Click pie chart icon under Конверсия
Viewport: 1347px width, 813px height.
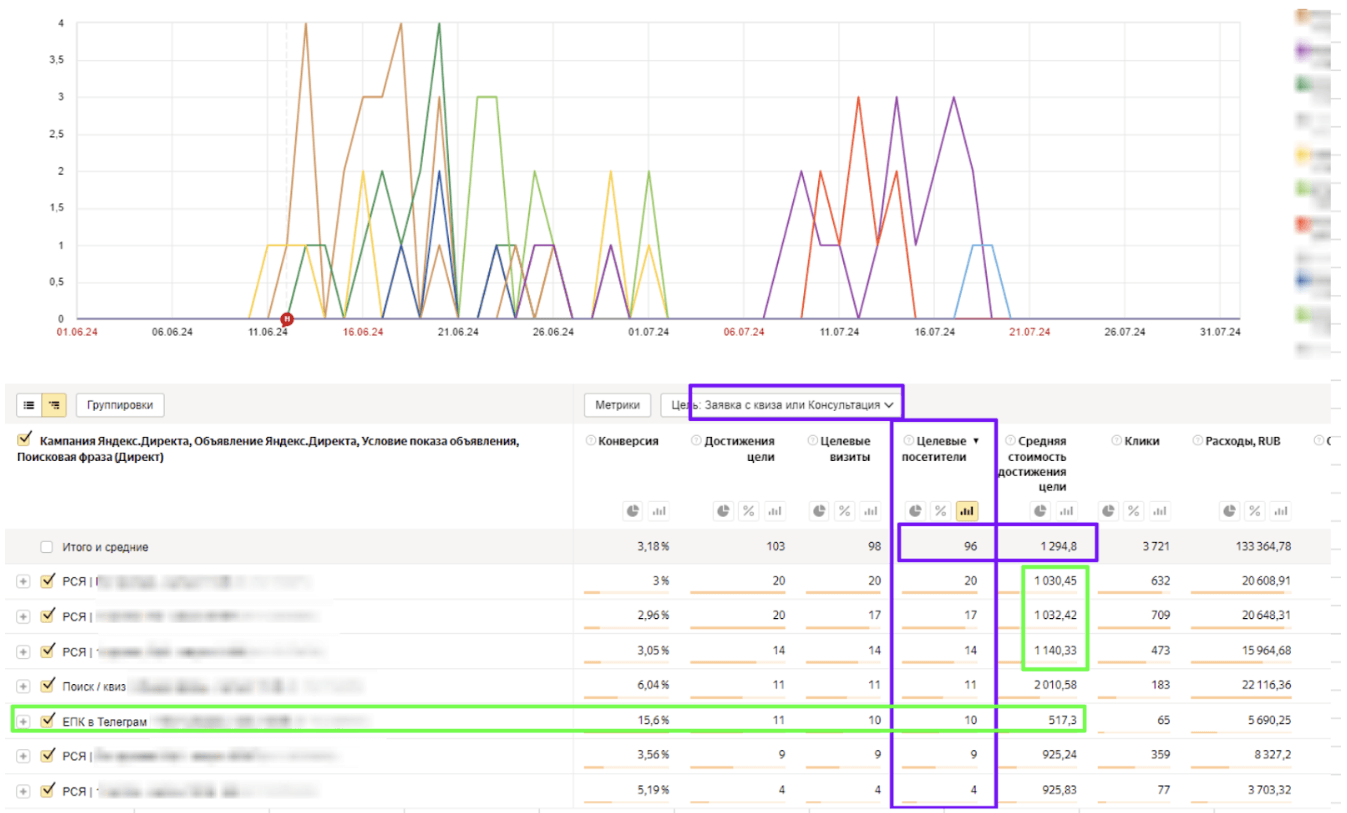coord(633,511)
